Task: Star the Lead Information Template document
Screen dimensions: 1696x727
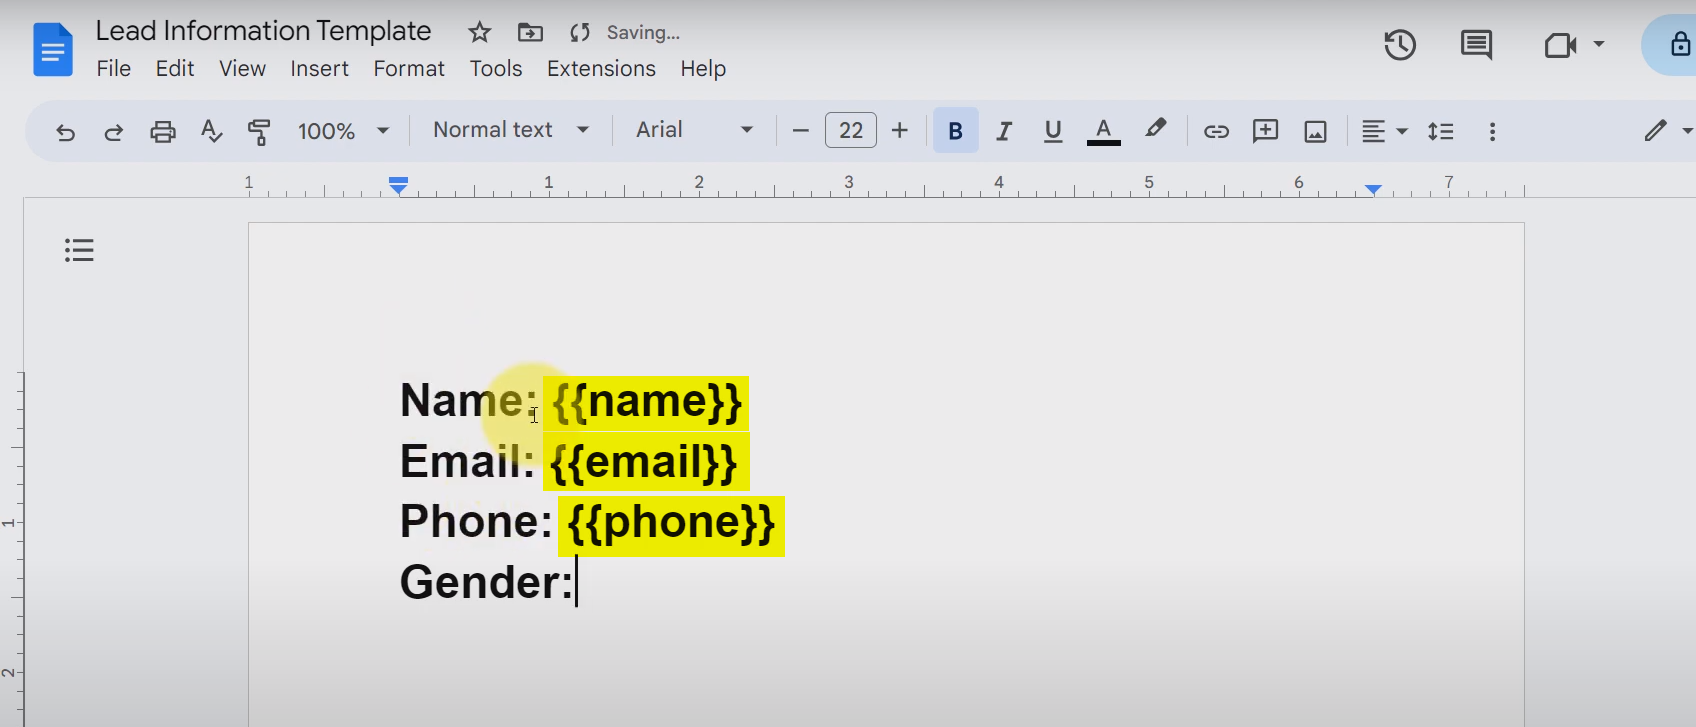Action: (480, 33)
